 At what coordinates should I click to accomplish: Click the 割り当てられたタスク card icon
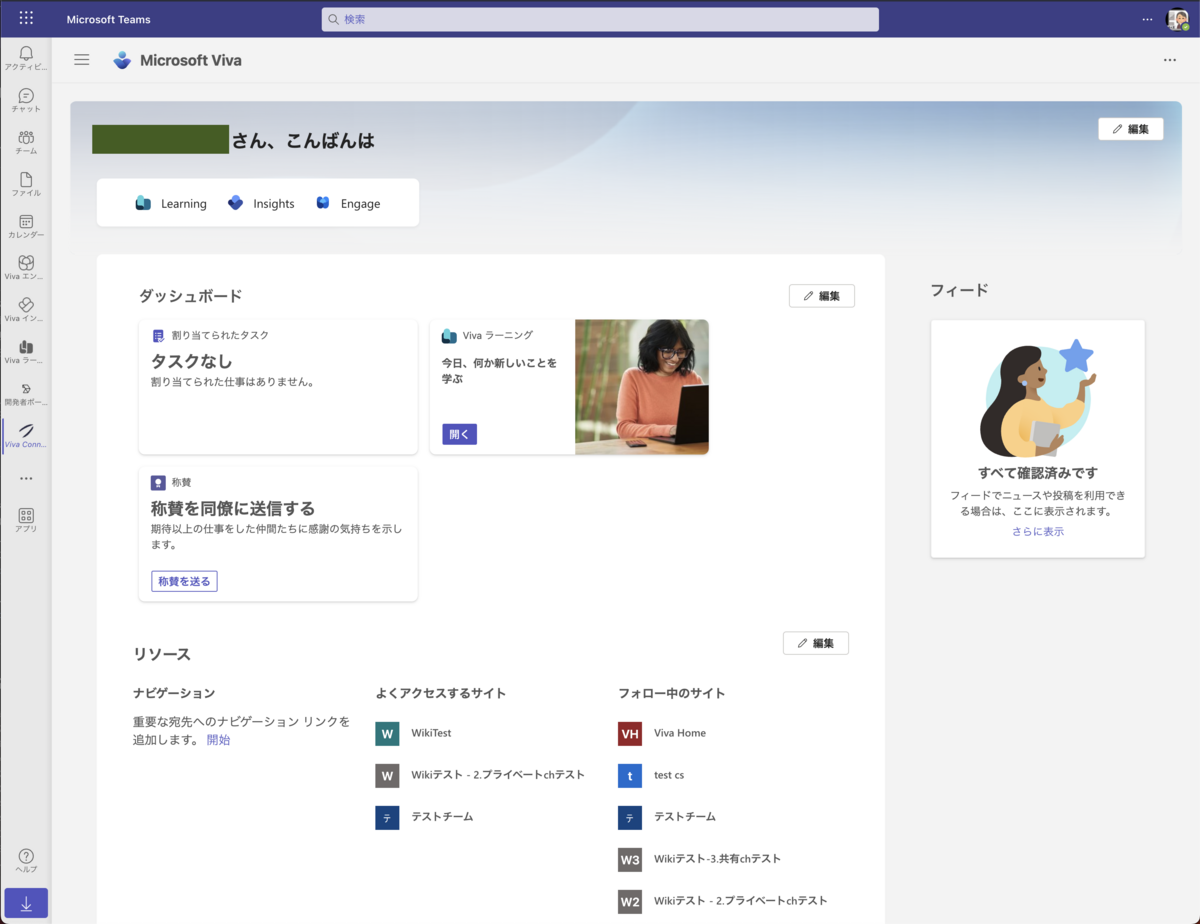point(158,336)
